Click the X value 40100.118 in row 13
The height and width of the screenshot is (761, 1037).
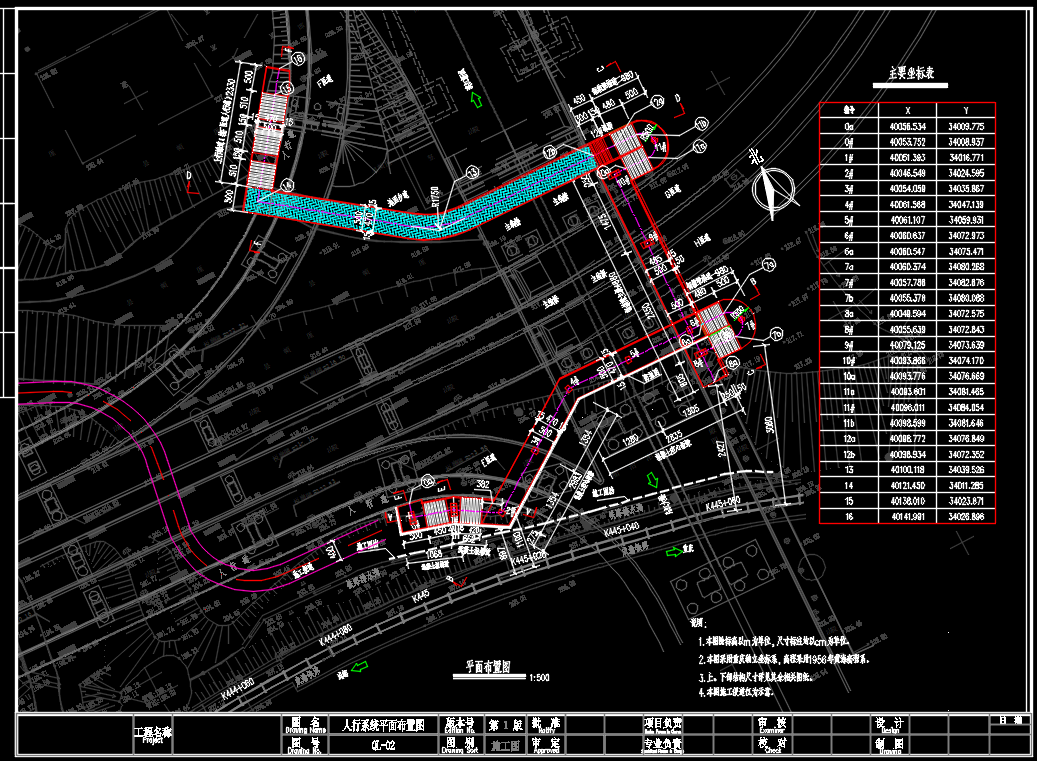907,470
